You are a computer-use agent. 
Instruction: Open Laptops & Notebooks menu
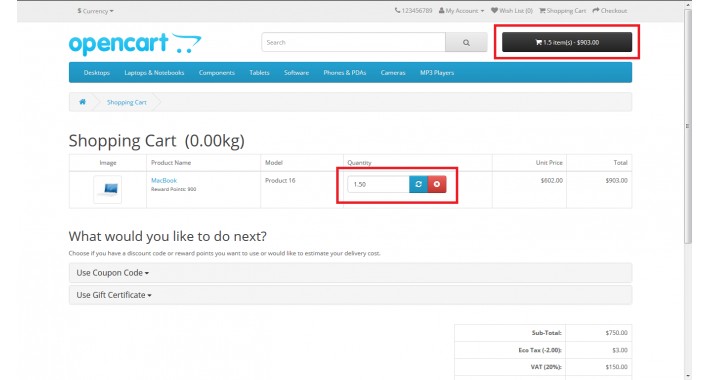(154, 72)
